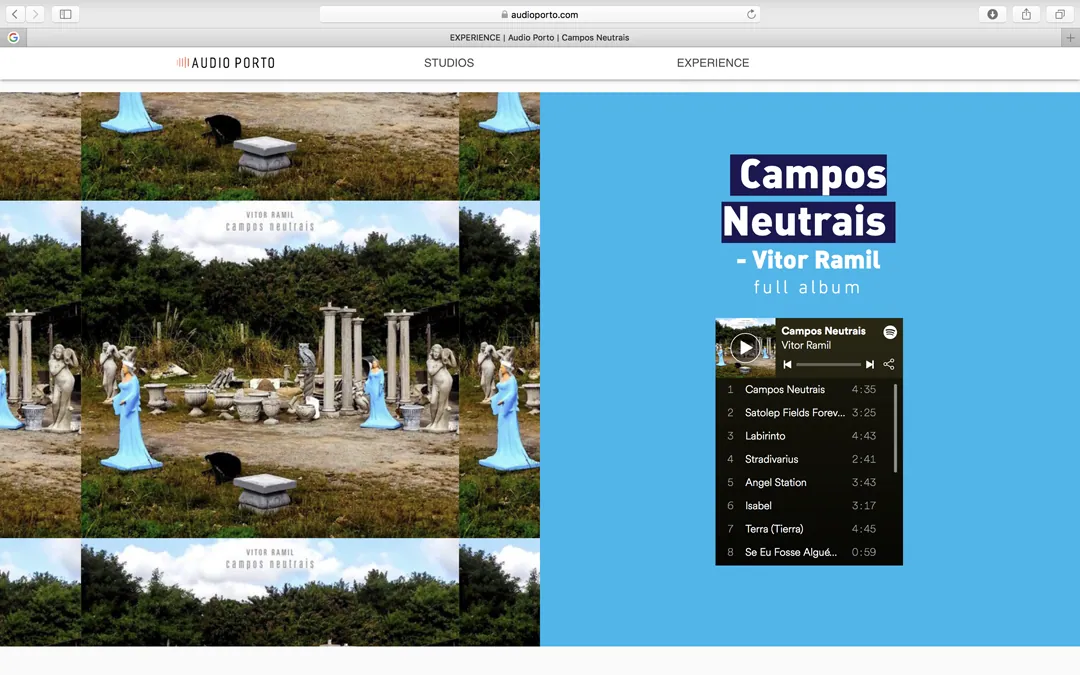Play track 5 Angel Station
Image resolution: width=1080 pixels, height=675 pixels.
click(809, 483)
